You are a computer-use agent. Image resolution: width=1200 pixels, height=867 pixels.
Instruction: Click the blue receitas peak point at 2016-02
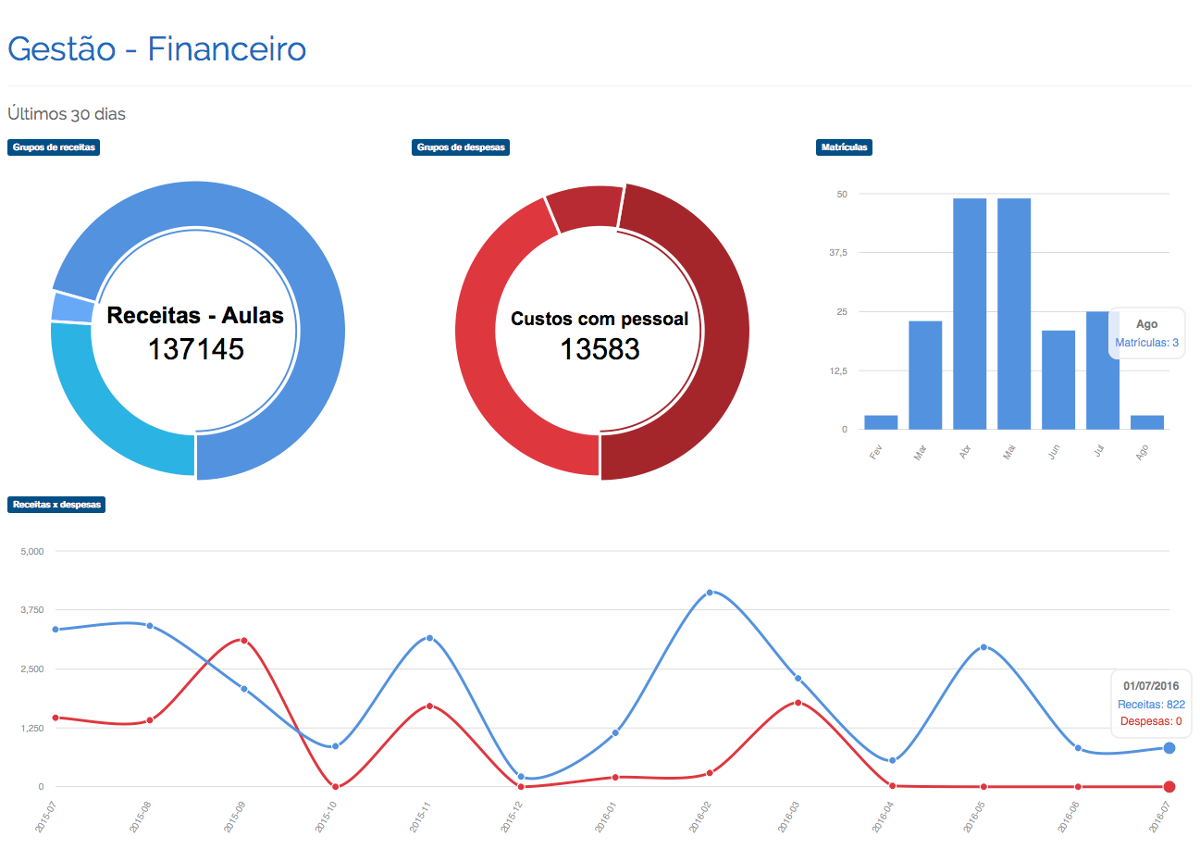pyautogui.click(x=710, y=593)
